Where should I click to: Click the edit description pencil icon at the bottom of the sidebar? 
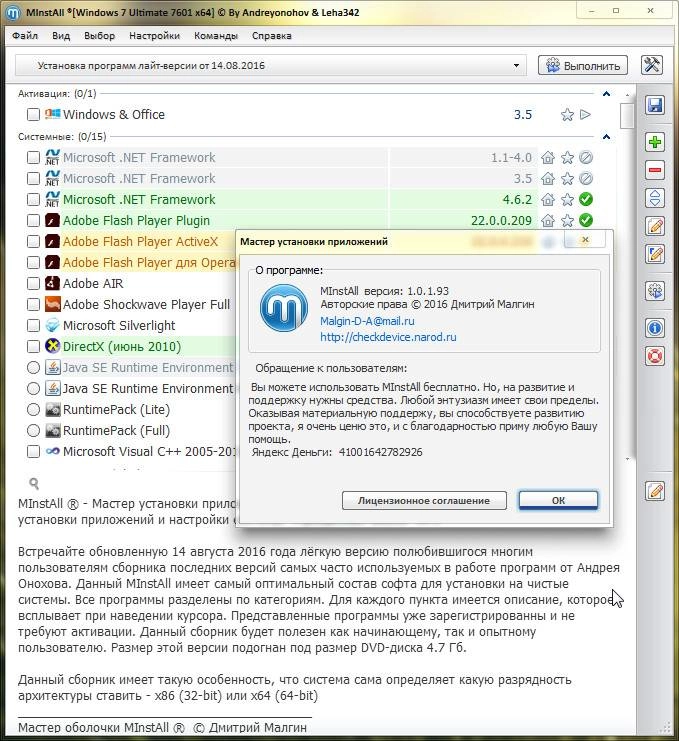(x=655, y=491)
